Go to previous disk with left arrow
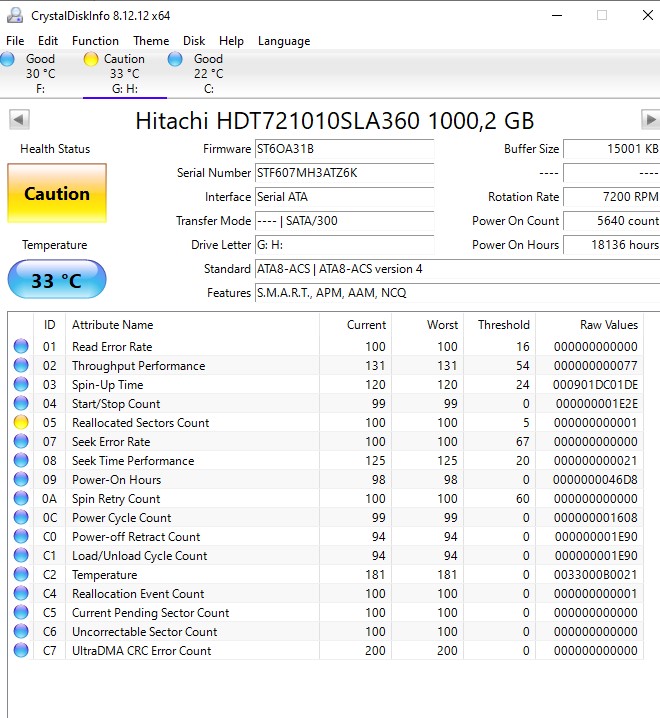Screen dimensions: 660x718 pyautogui.click(x=18, y=120)
